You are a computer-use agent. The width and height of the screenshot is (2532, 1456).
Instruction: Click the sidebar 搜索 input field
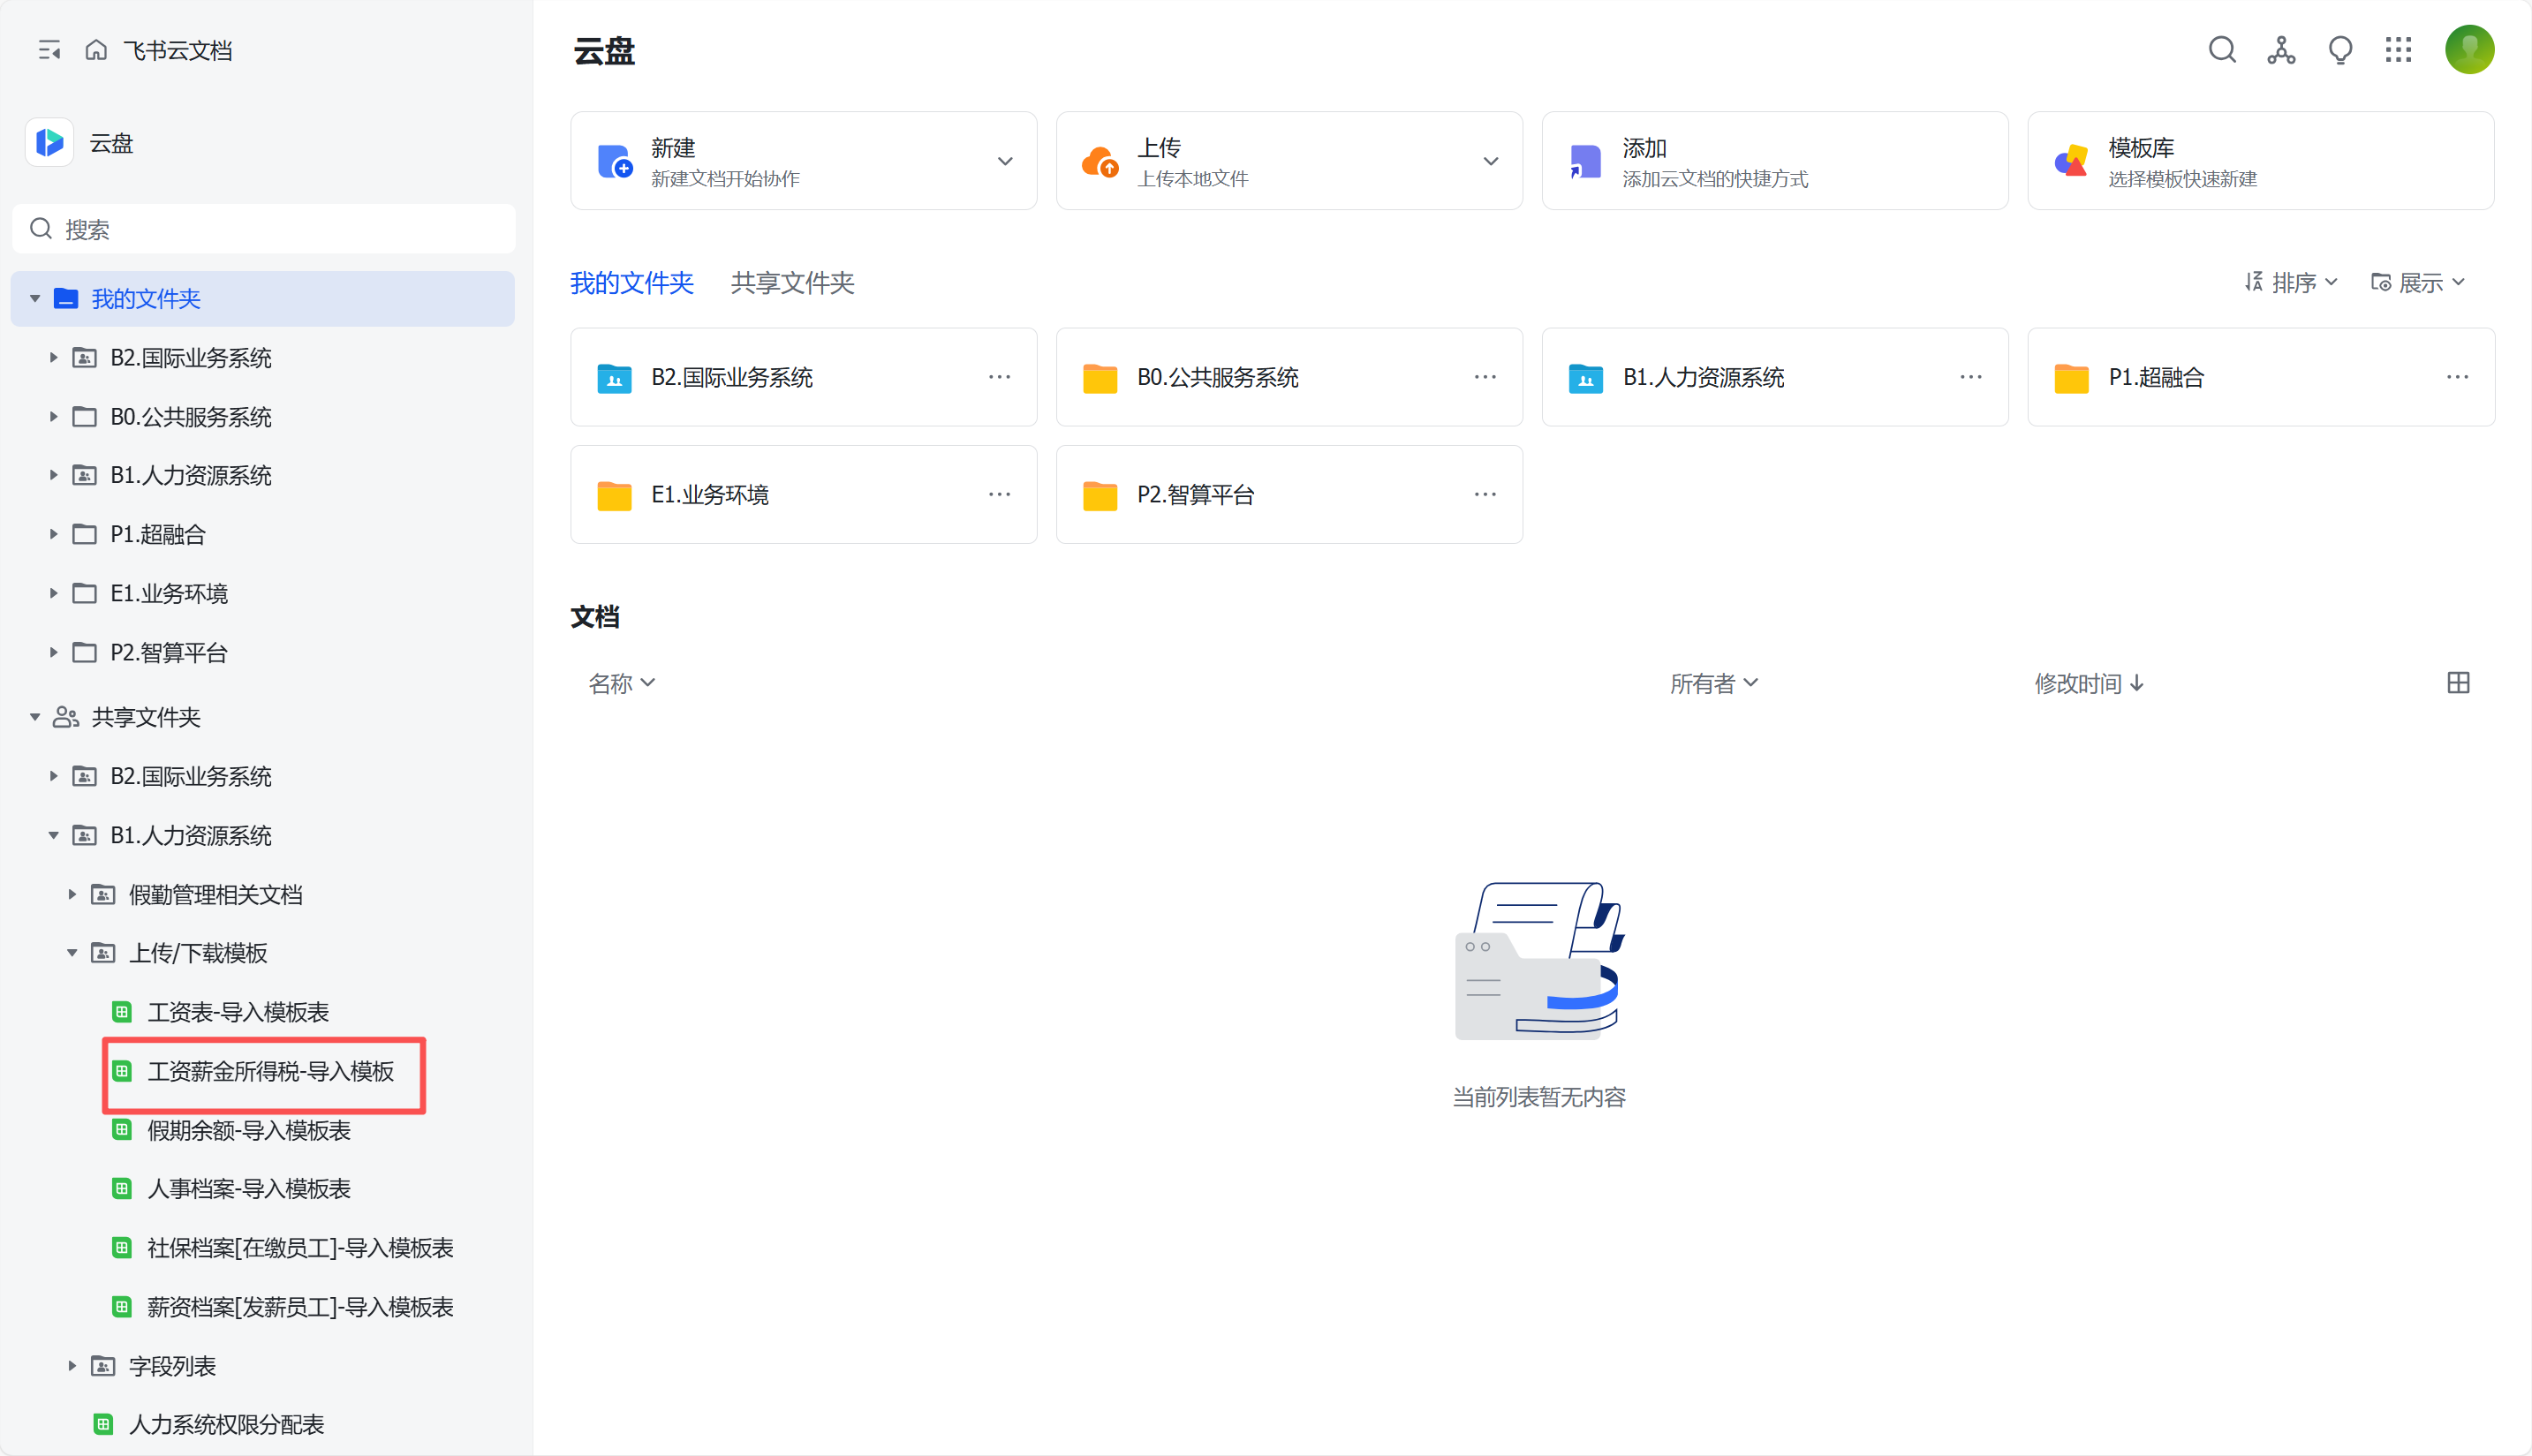(x=264, y=229)
